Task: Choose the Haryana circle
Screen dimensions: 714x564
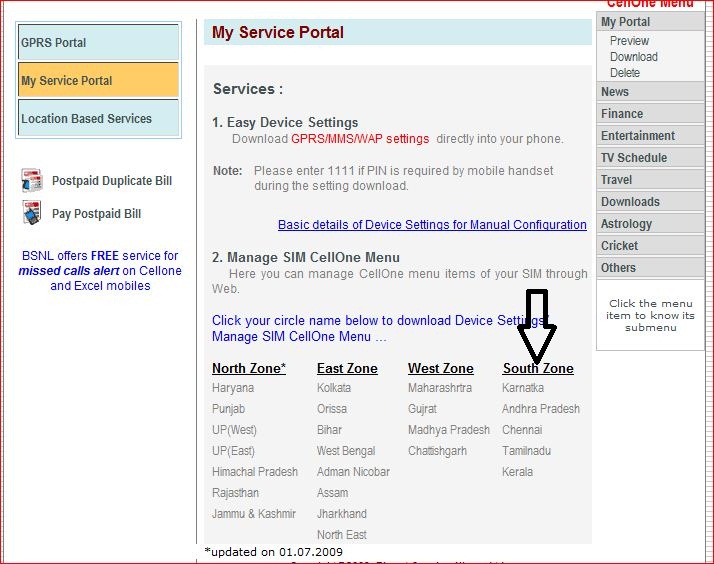Action: coord(233,388)
